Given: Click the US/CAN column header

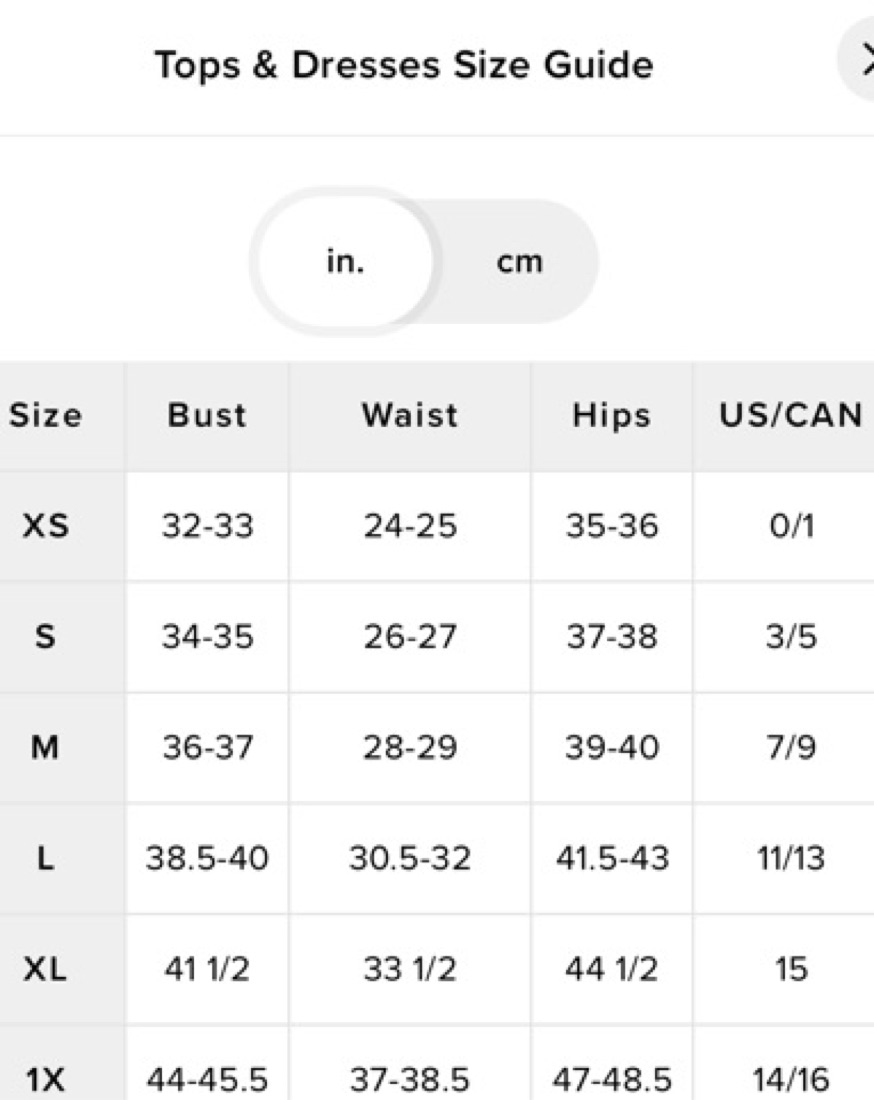Looking at the screenshot, I should [x=791, y=415].
